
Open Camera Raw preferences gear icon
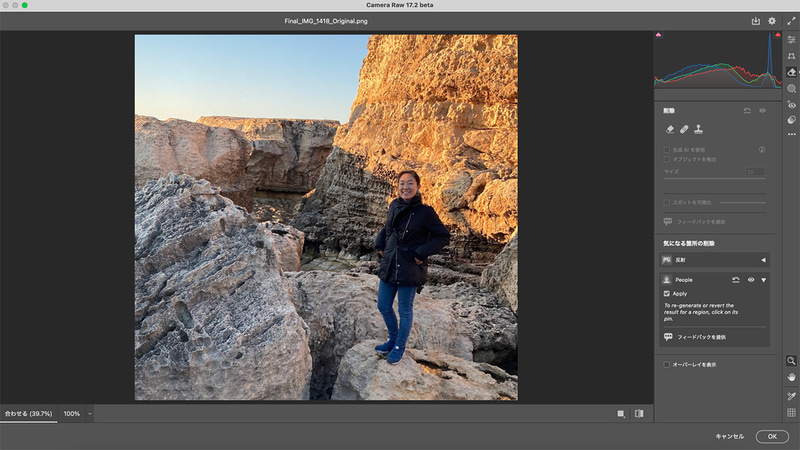771,20
